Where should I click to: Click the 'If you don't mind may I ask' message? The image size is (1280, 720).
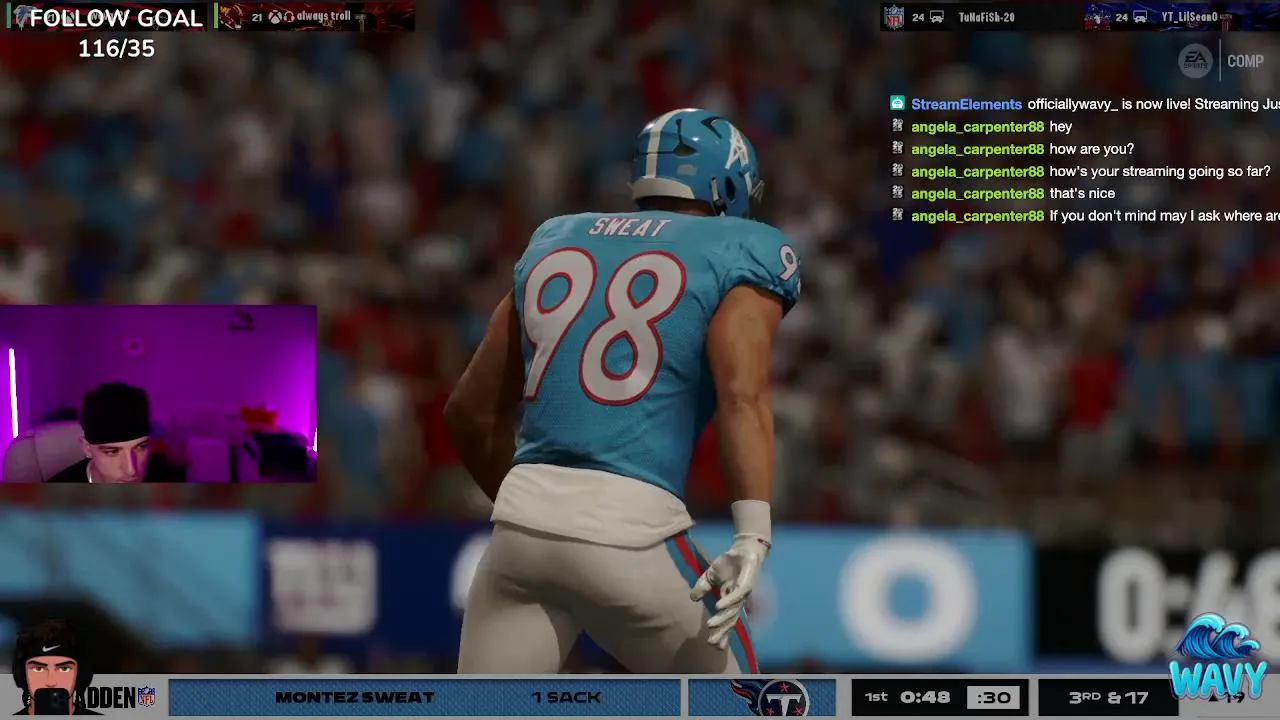pos(1164,216)
